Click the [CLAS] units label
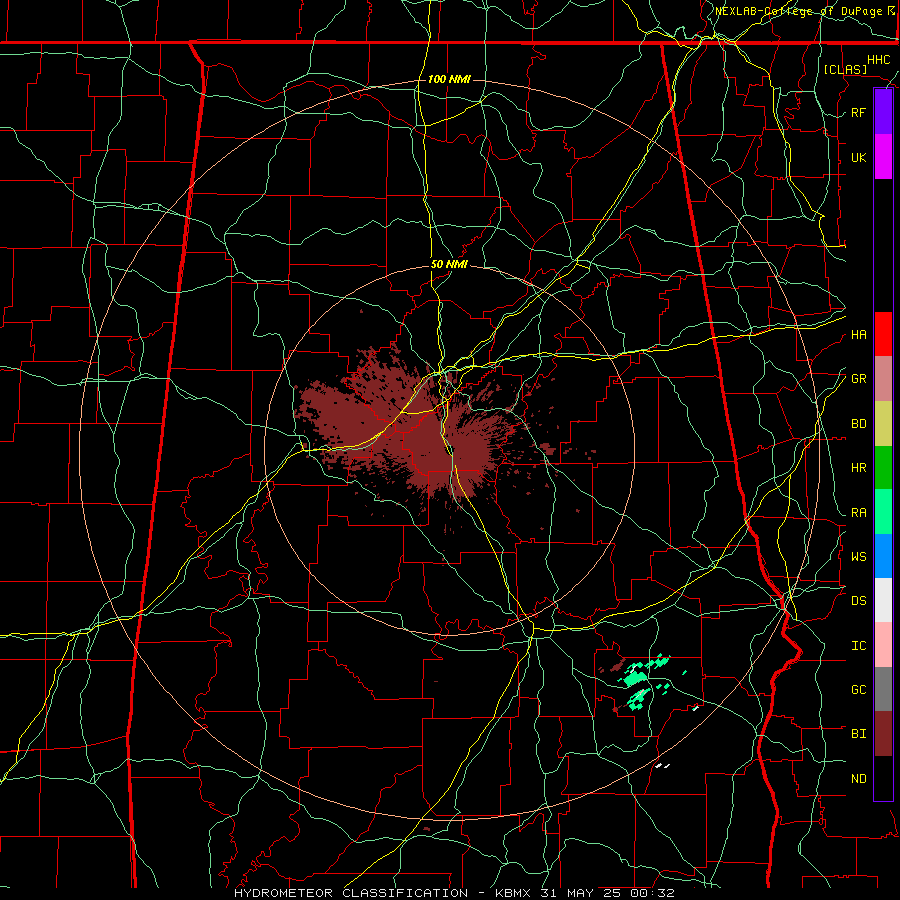The image size is (900, 900). pyautogui.click(x=845, y=69)
